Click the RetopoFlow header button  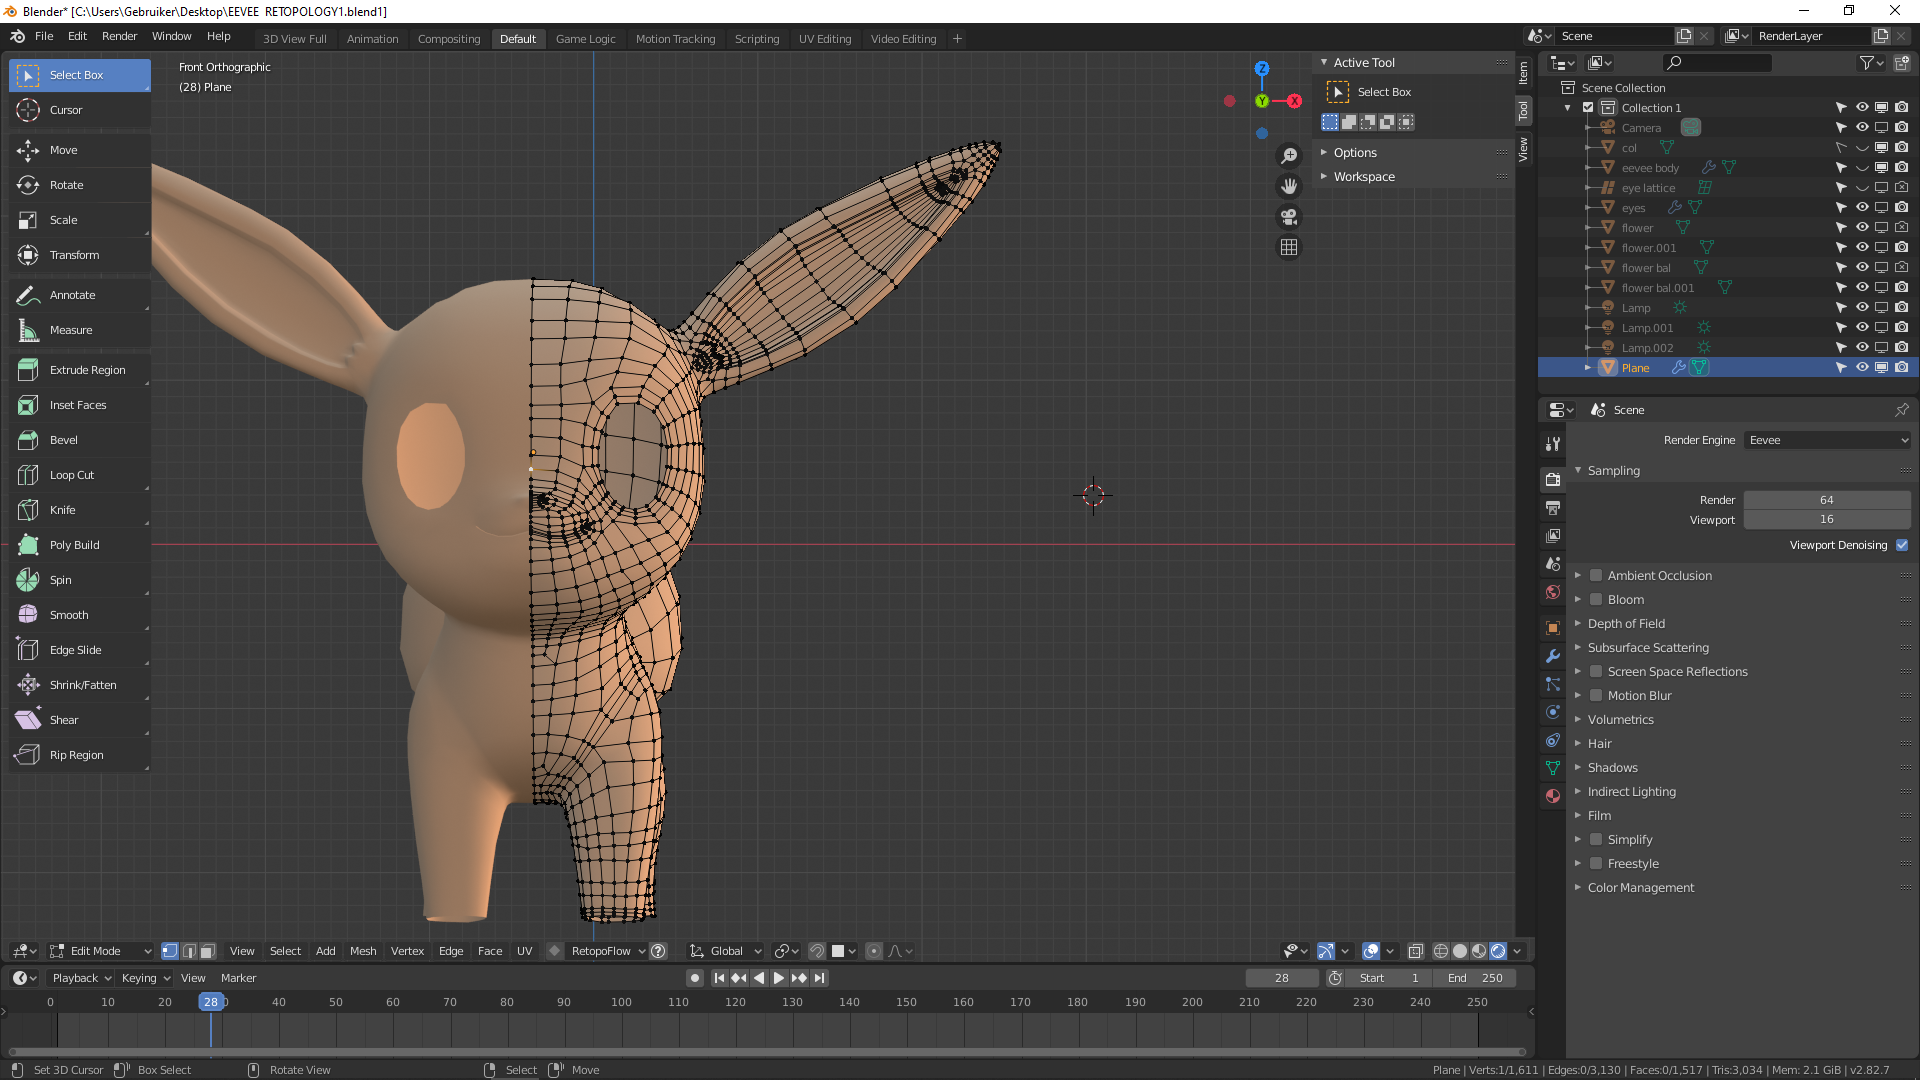pos(600,951)
